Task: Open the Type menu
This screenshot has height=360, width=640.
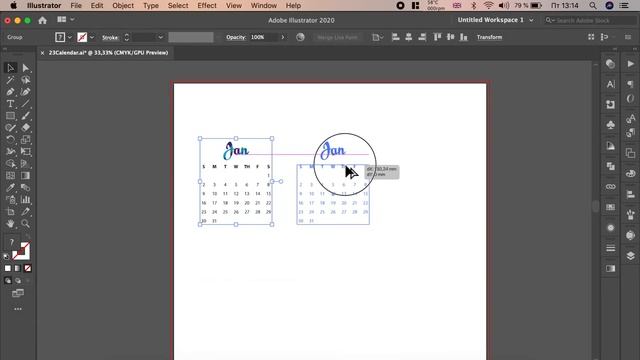Action: coord(151,6)
